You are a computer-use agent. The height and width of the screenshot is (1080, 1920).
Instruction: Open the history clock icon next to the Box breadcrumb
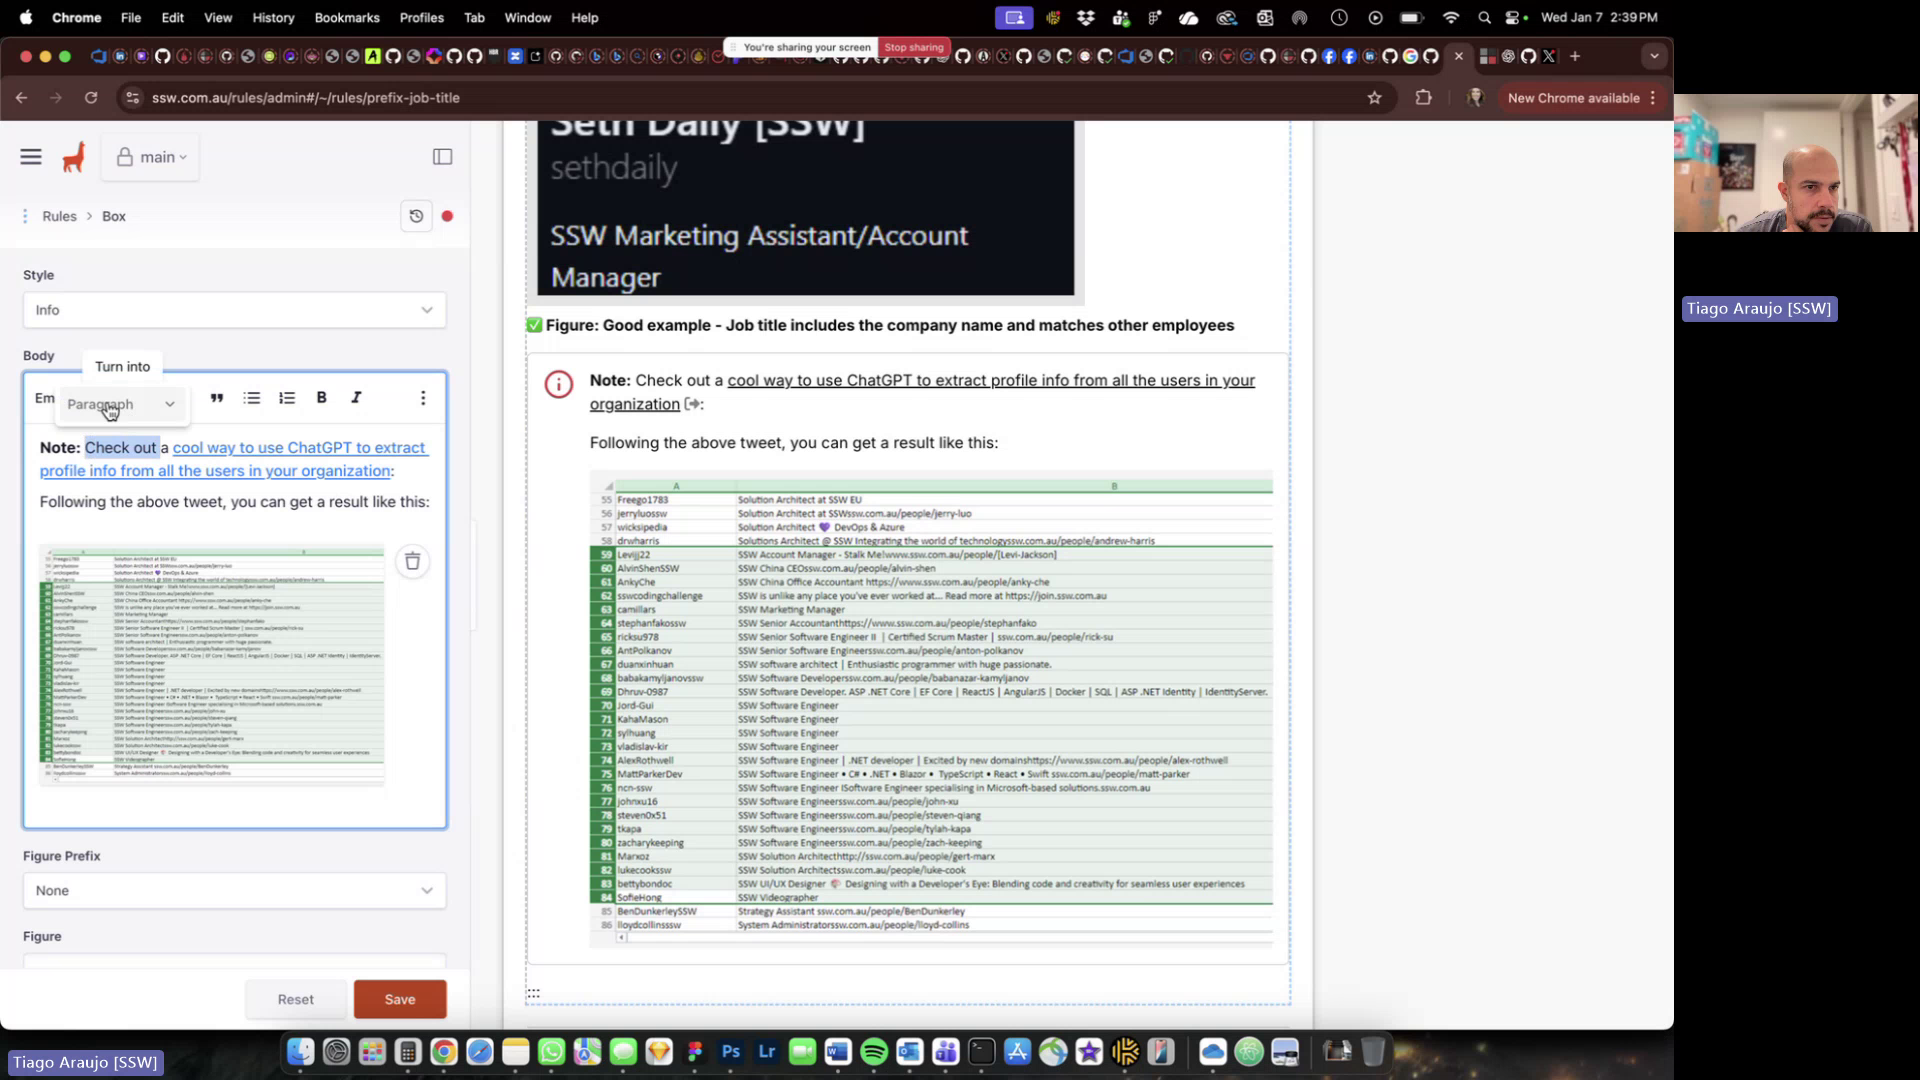click(416, 216)
